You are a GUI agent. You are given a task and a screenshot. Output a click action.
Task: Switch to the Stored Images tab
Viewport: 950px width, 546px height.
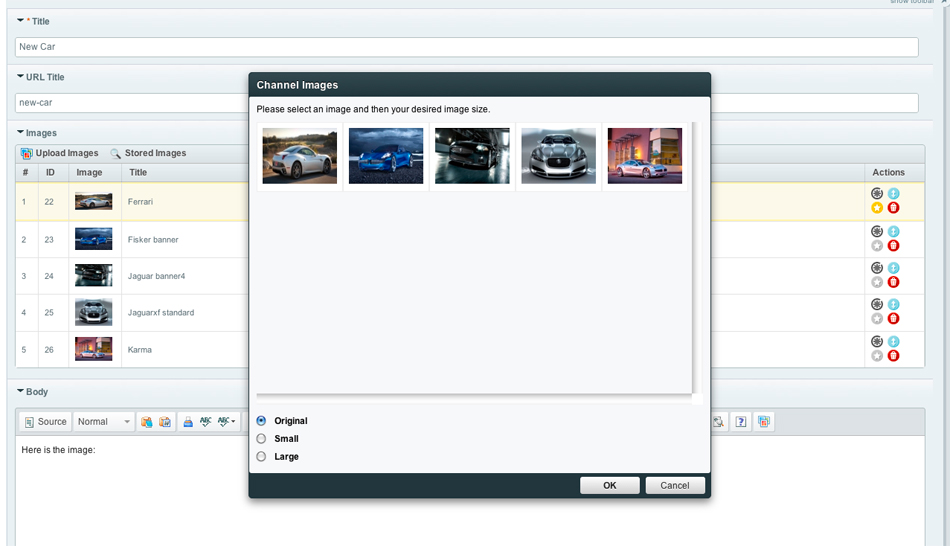click(148, 153)
